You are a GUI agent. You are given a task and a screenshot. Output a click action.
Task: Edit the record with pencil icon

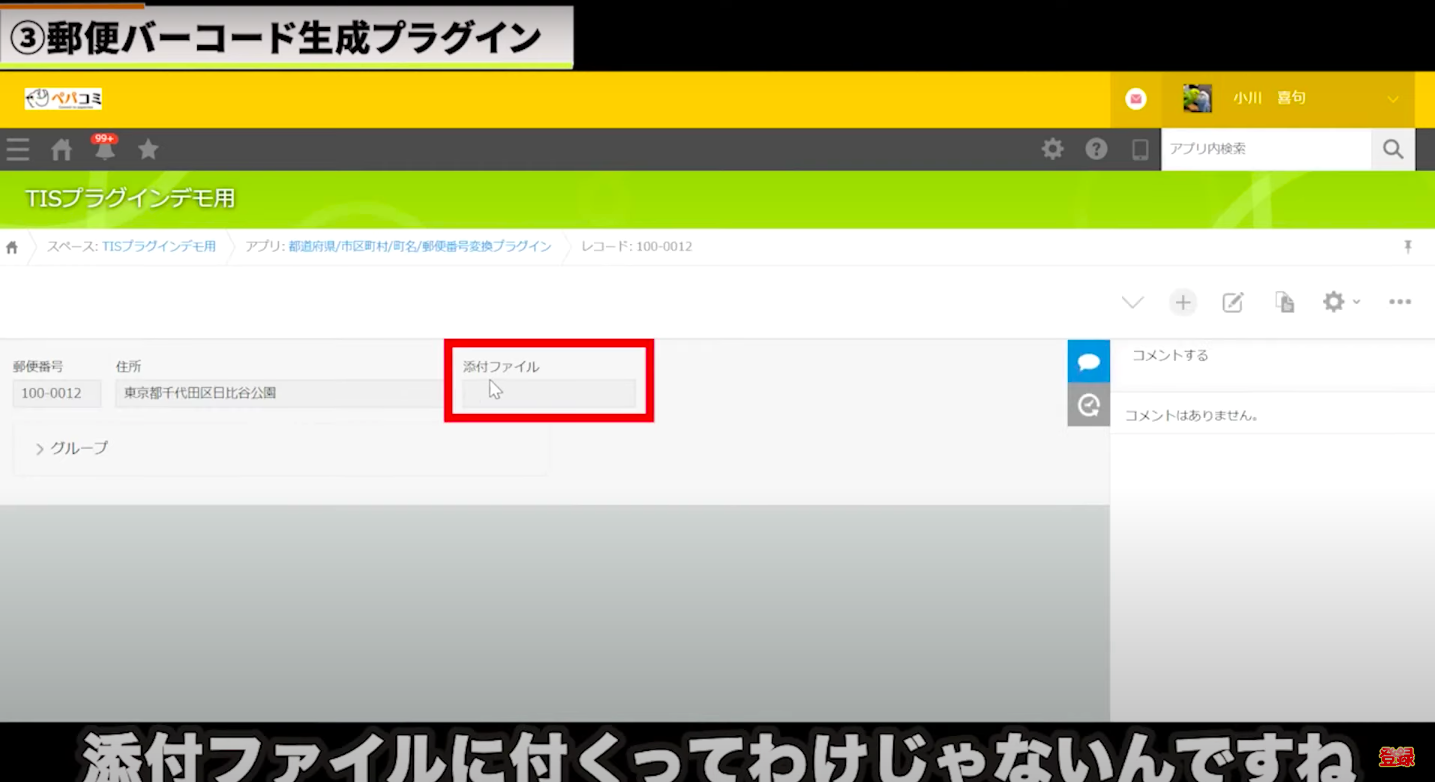(1233, 302)
